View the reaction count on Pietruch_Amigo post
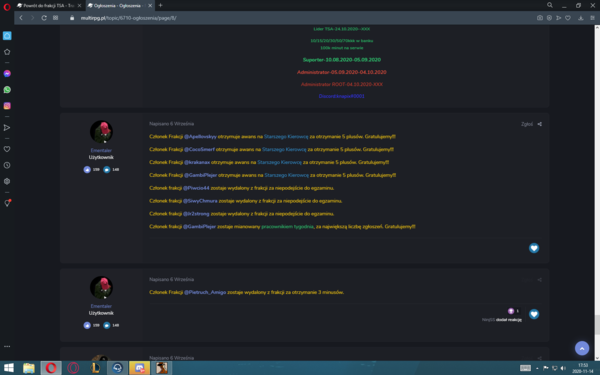Screen dimensions: 600x375 pyautogui.click(x=514, y=311)
